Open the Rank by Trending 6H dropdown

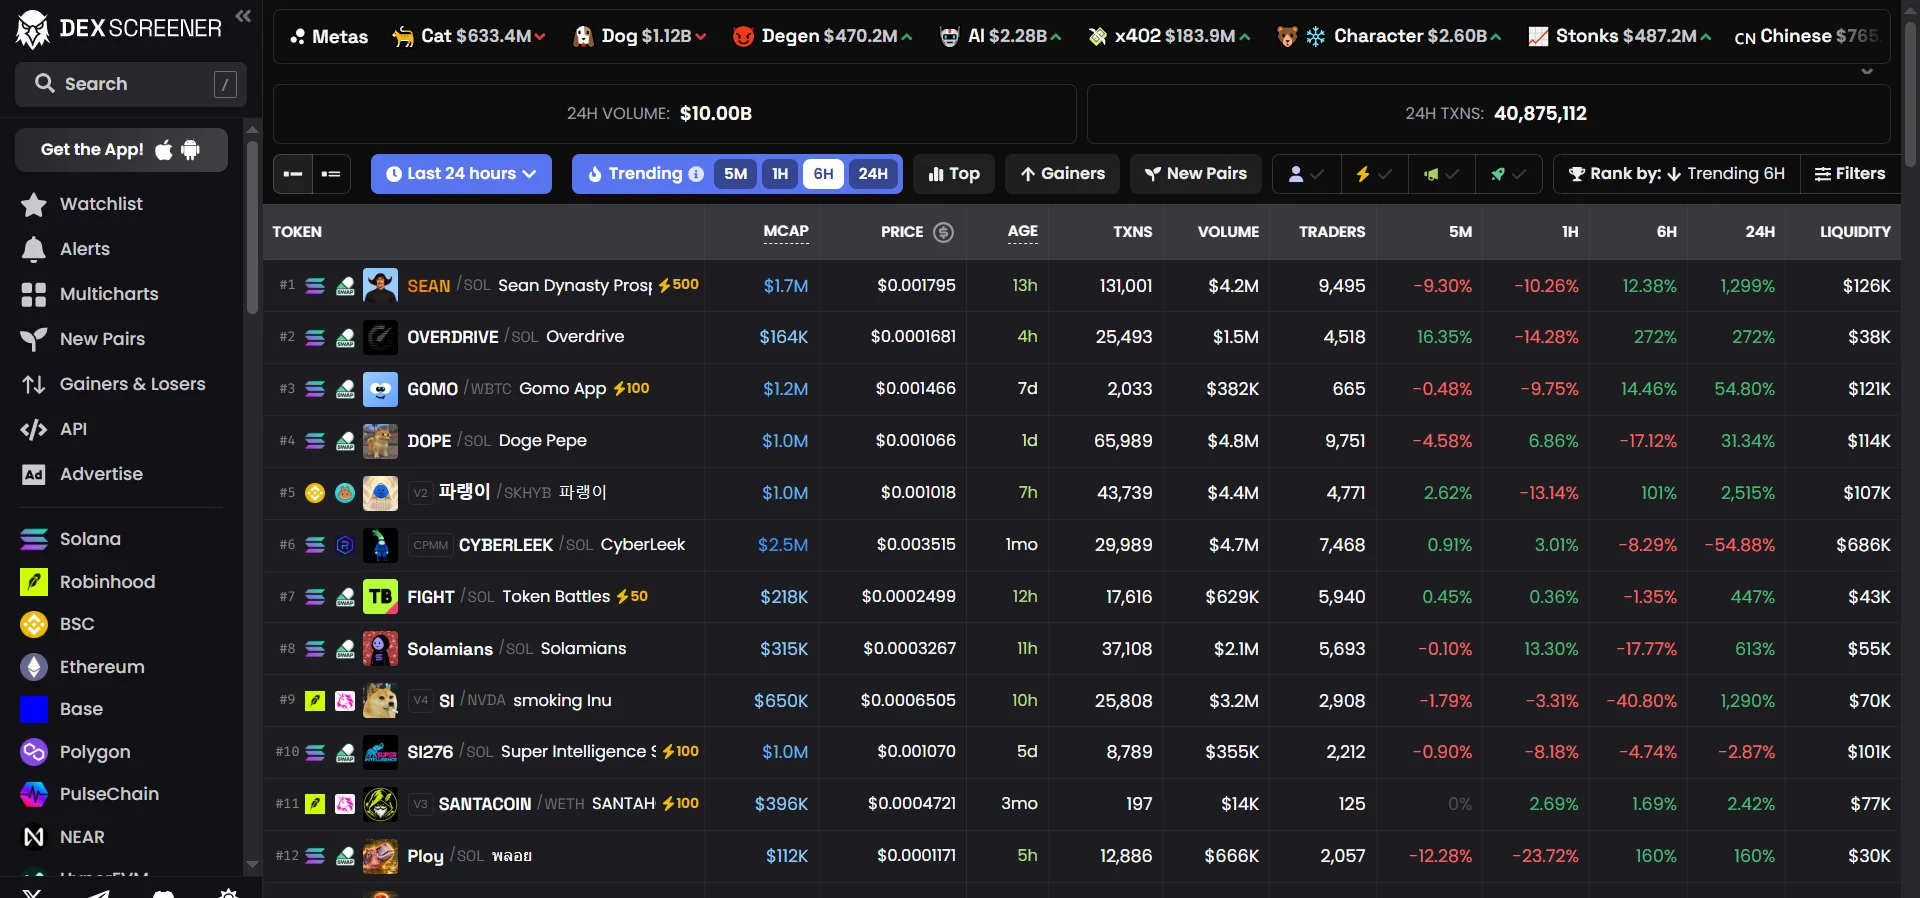pos(1677,174)
